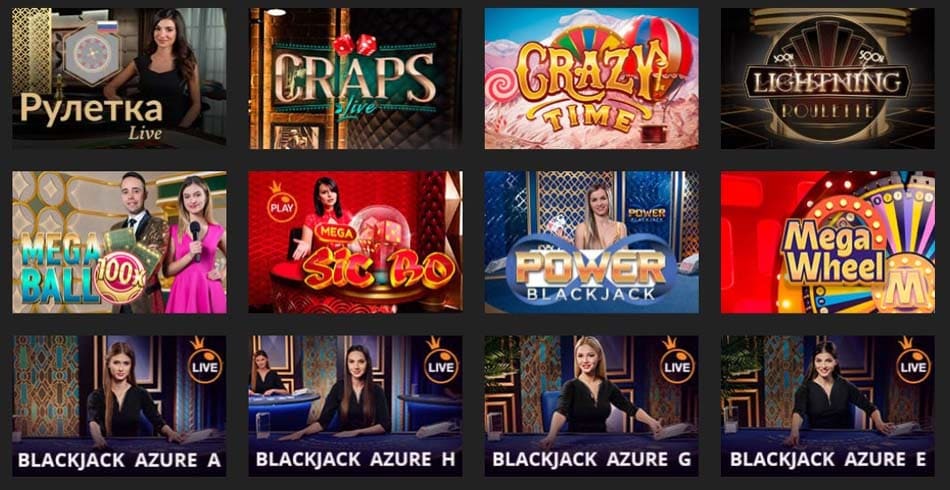Open the Lightning Roulette tile

828,78
